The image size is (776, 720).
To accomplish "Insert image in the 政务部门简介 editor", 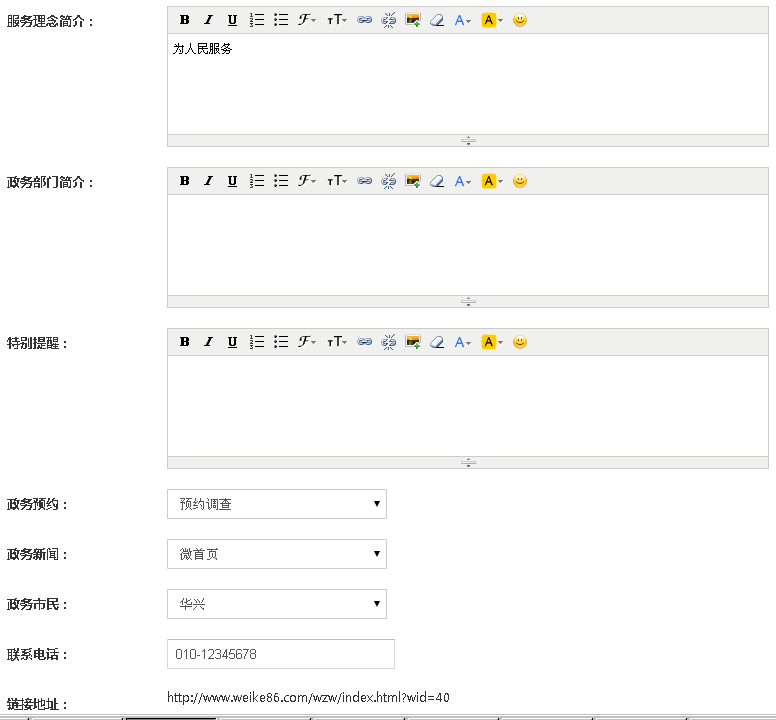I will coord(413,181).
